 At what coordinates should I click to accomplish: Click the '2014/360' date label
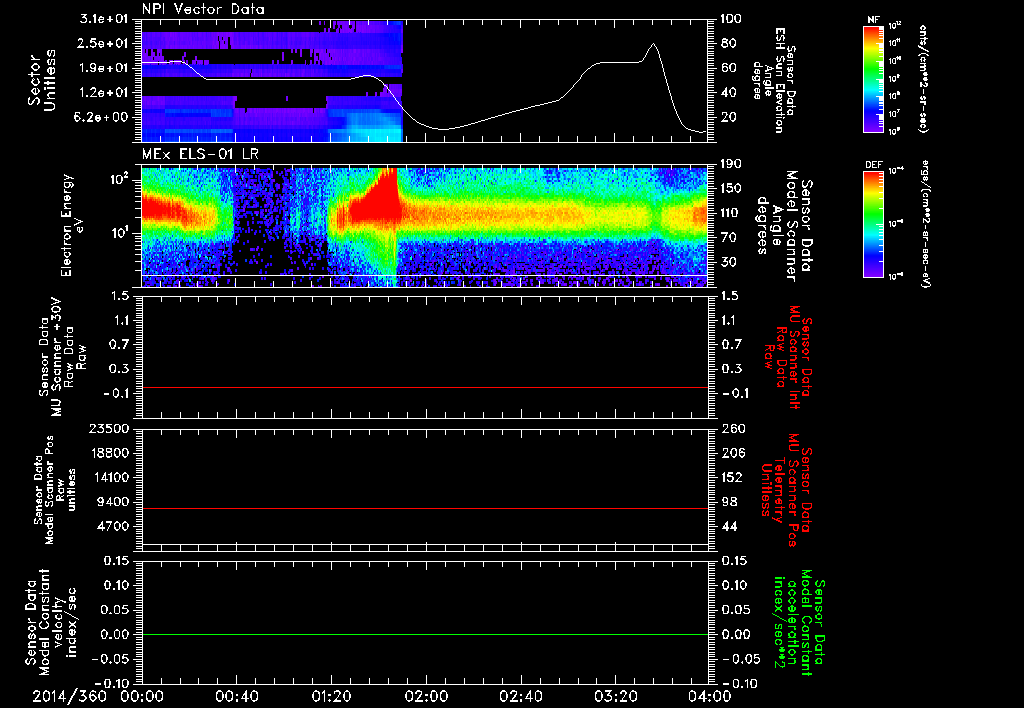coord(69,696)
